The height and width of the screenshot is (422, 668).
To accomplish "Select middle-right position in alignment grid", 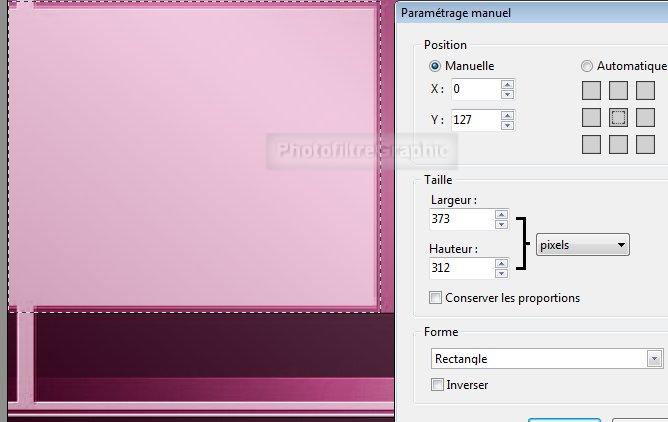I will [x=645, y=118].
